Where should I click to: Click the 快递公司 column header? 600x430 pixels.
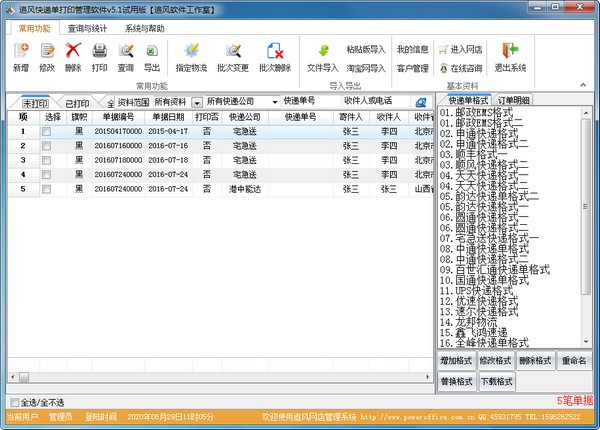coord(245,117)
